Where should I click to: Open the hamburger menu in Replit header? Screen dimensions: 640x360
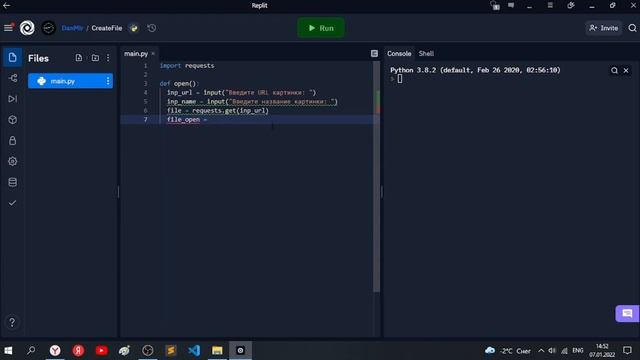click(x=8, y=28)
